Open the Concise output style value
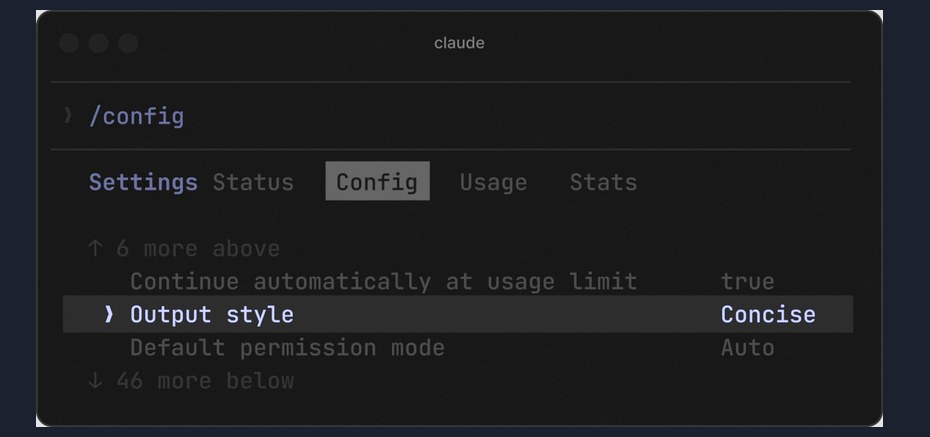This screenshot has width=930, height=437. [768, 314]
